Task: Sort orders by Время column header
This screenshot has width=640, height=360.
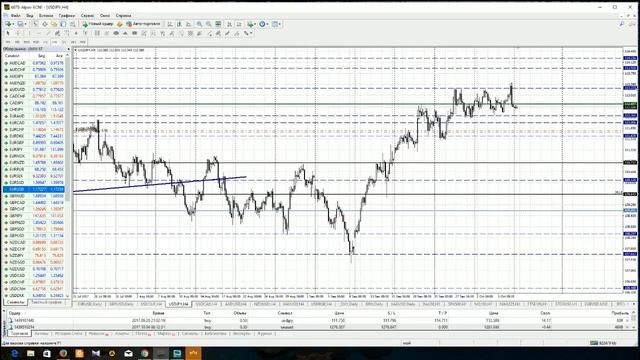Action: [158, 313]
